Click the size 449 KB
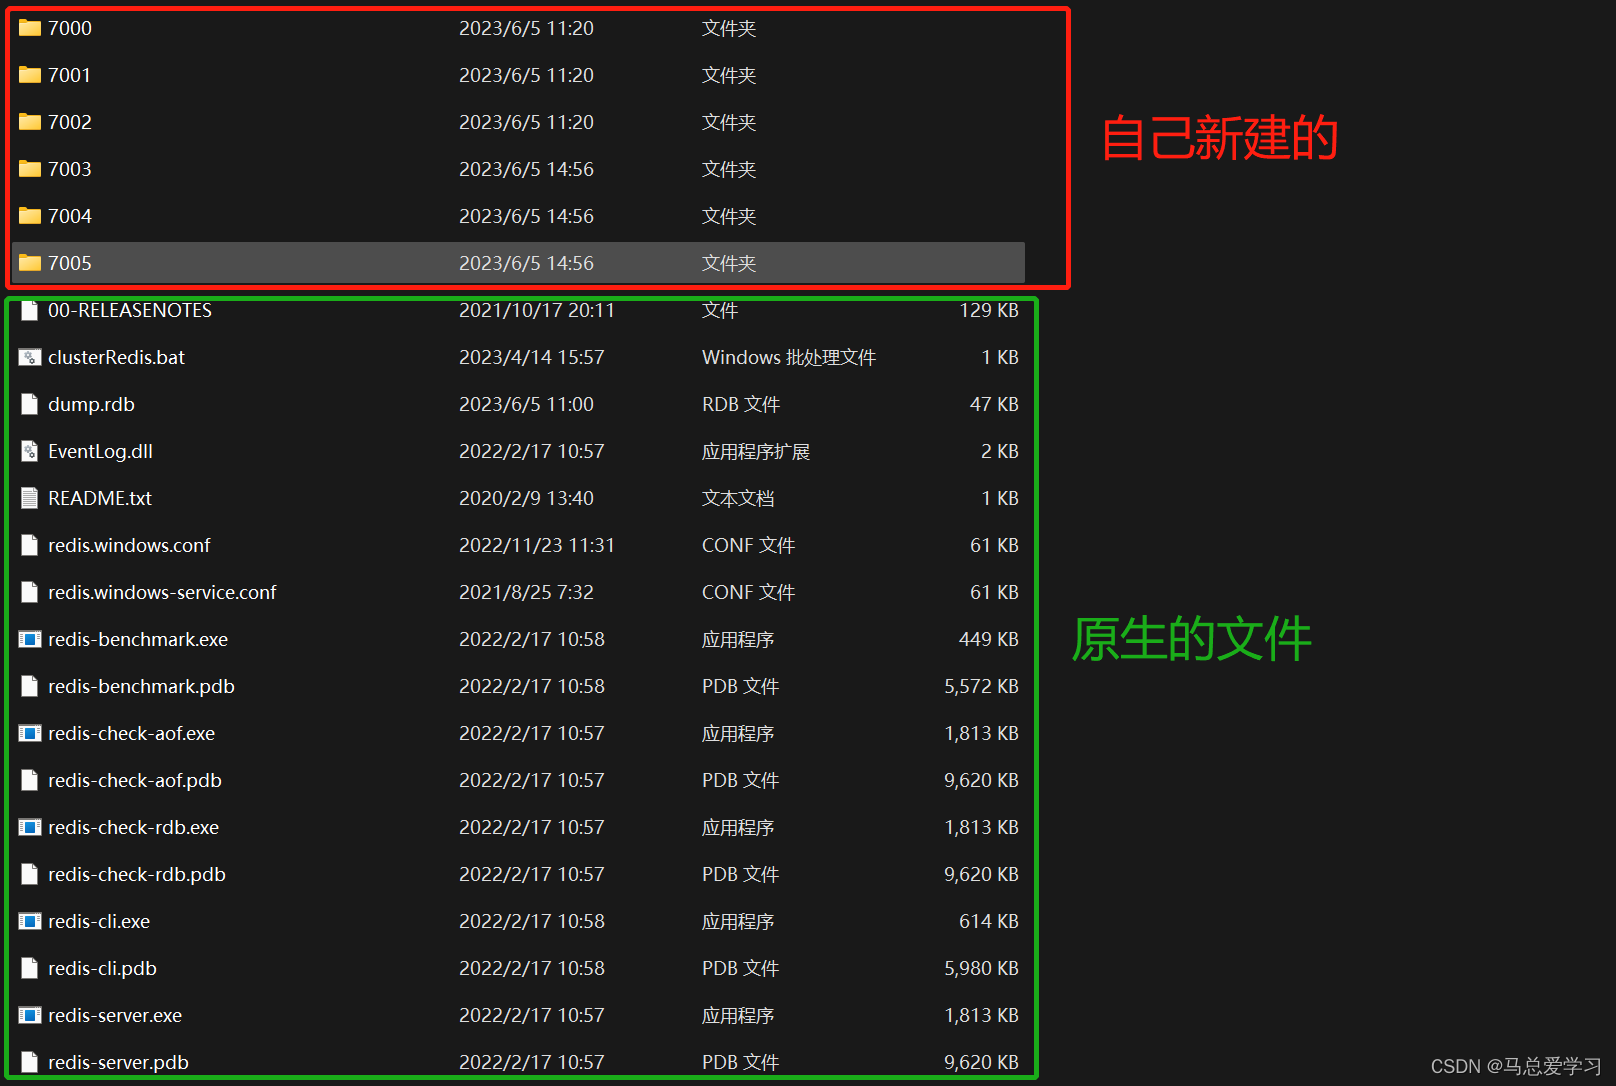This screenshot has height=1086, width=1616. point(989,639)
